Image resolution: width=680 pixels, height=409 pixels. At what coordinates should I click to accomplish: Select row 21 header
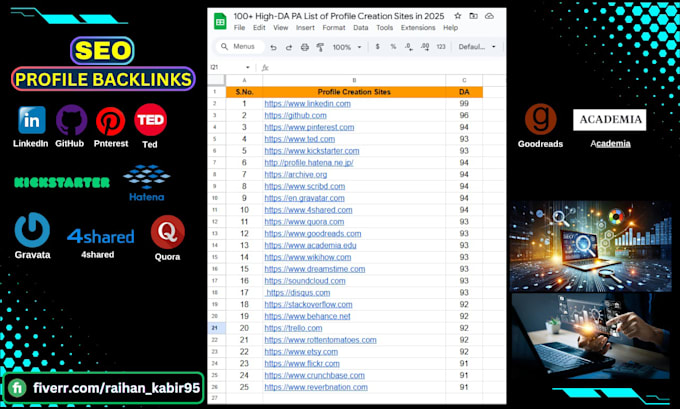pos(216,328)
